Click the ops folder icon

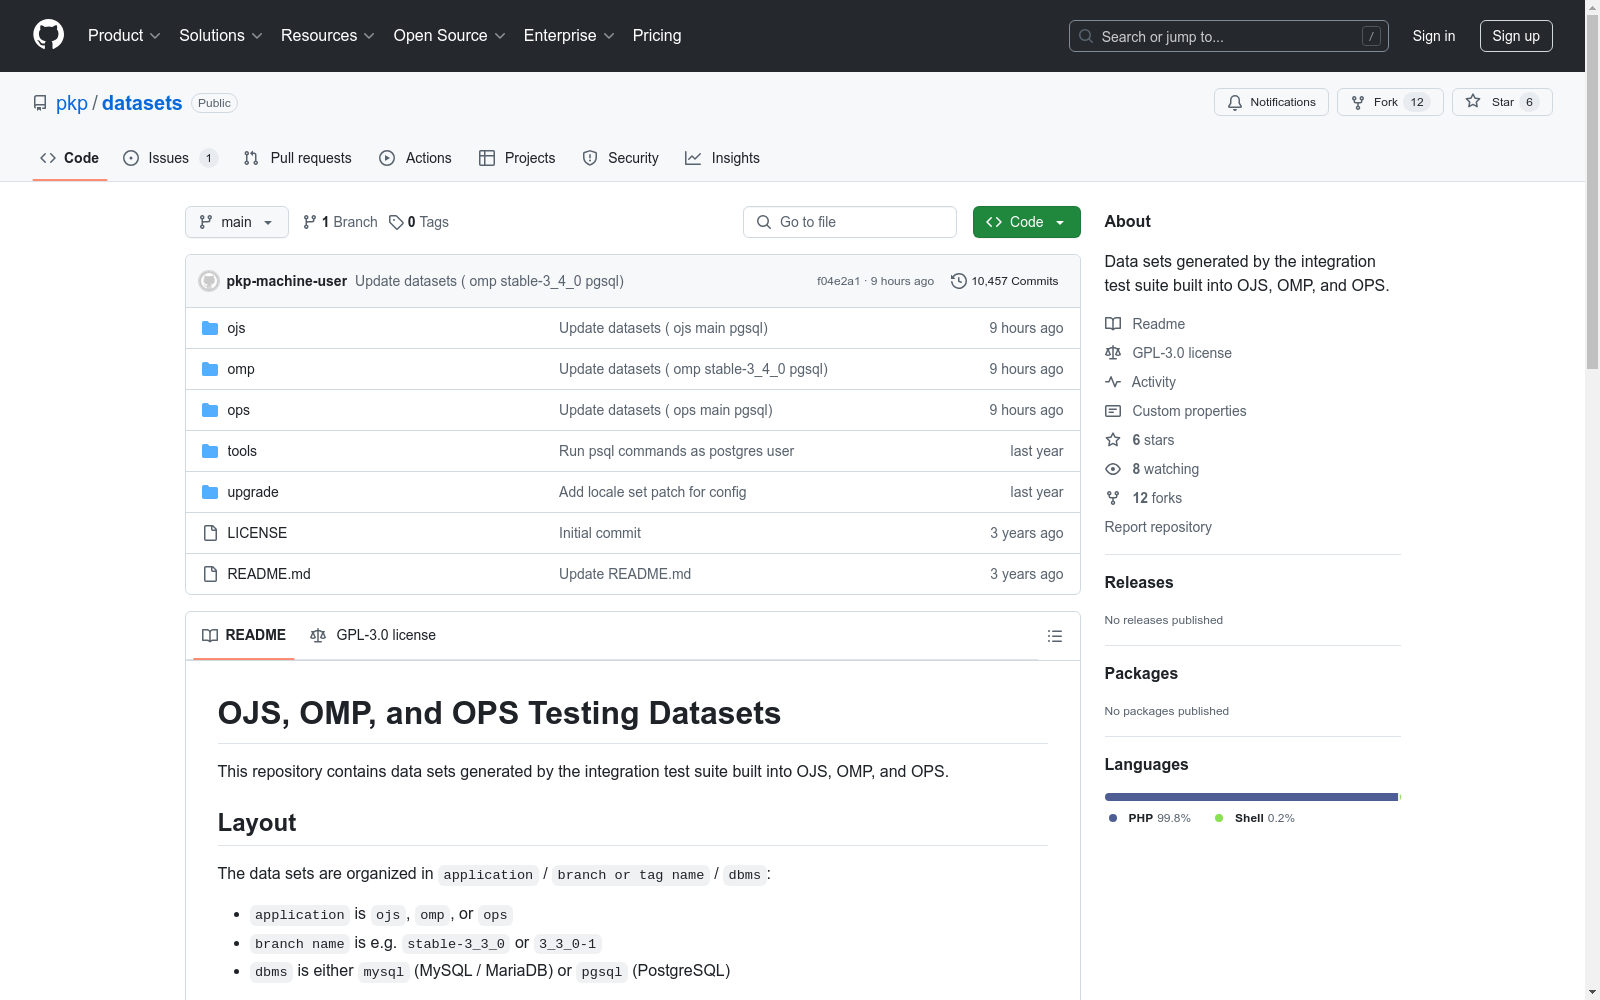click(x=210, y=410)
